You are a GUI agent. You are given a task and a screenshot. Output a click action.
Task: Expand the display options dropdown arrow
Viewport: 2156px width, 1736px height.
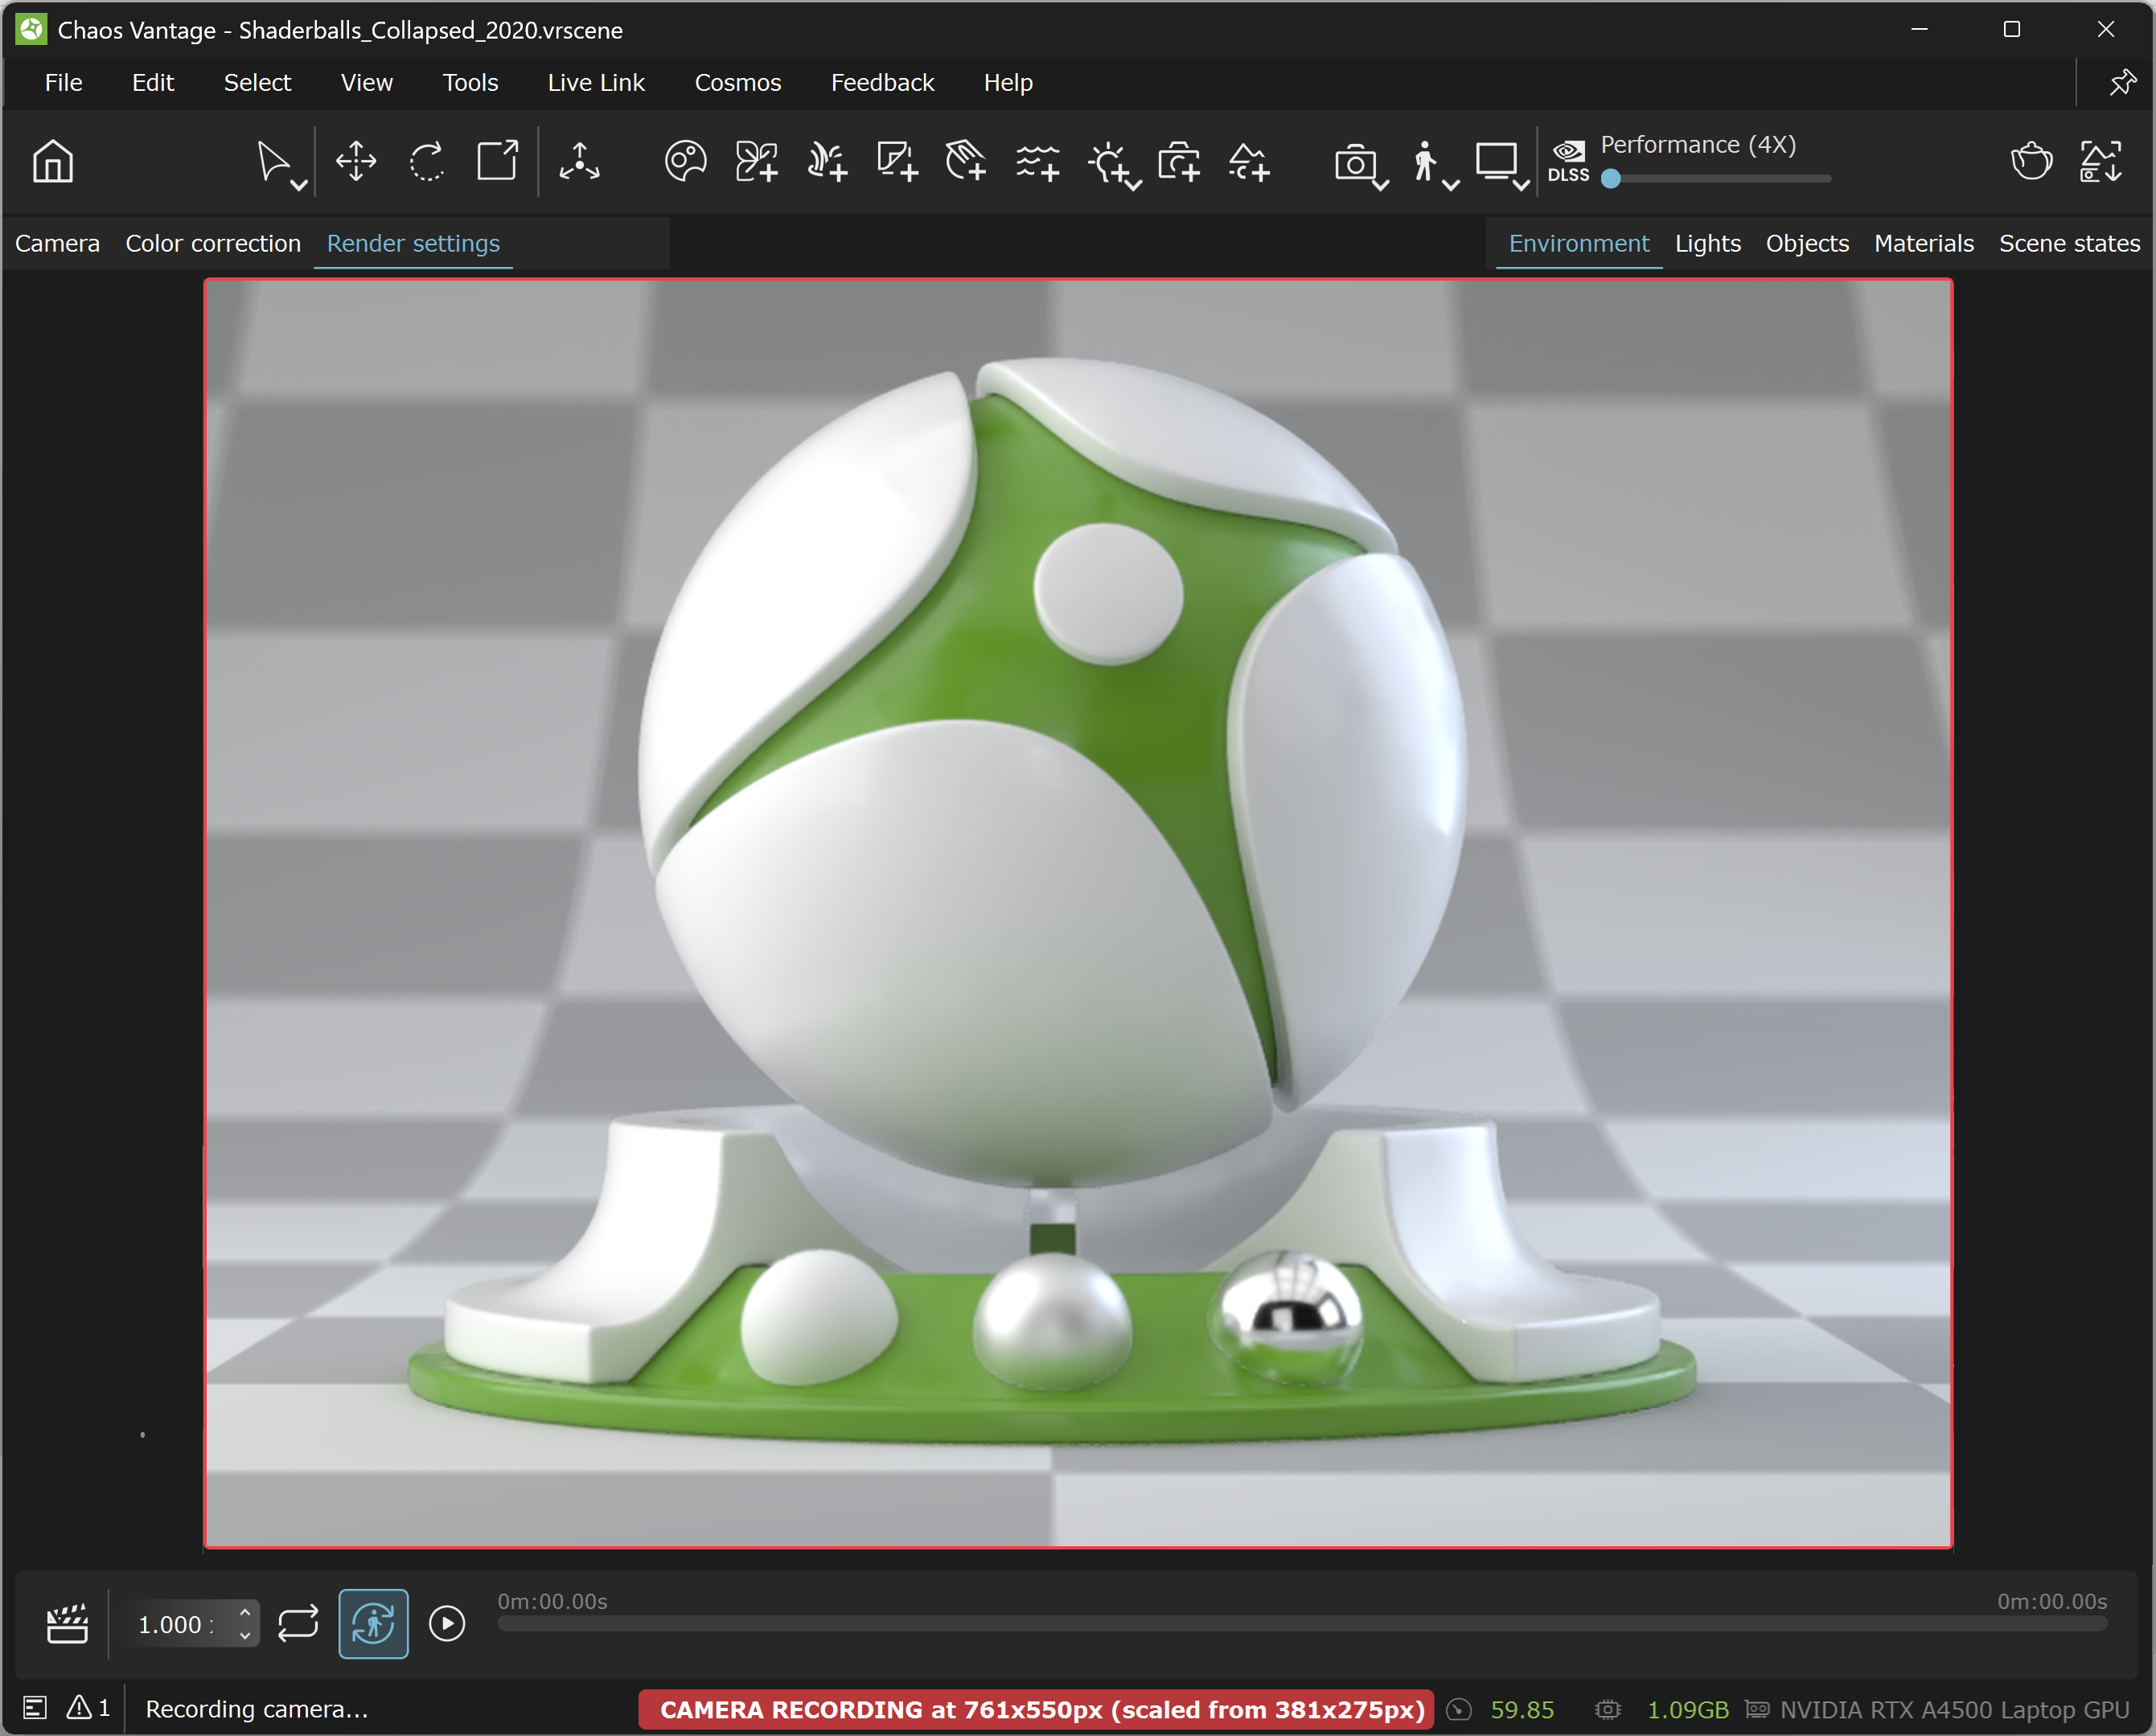[1521, 185]
